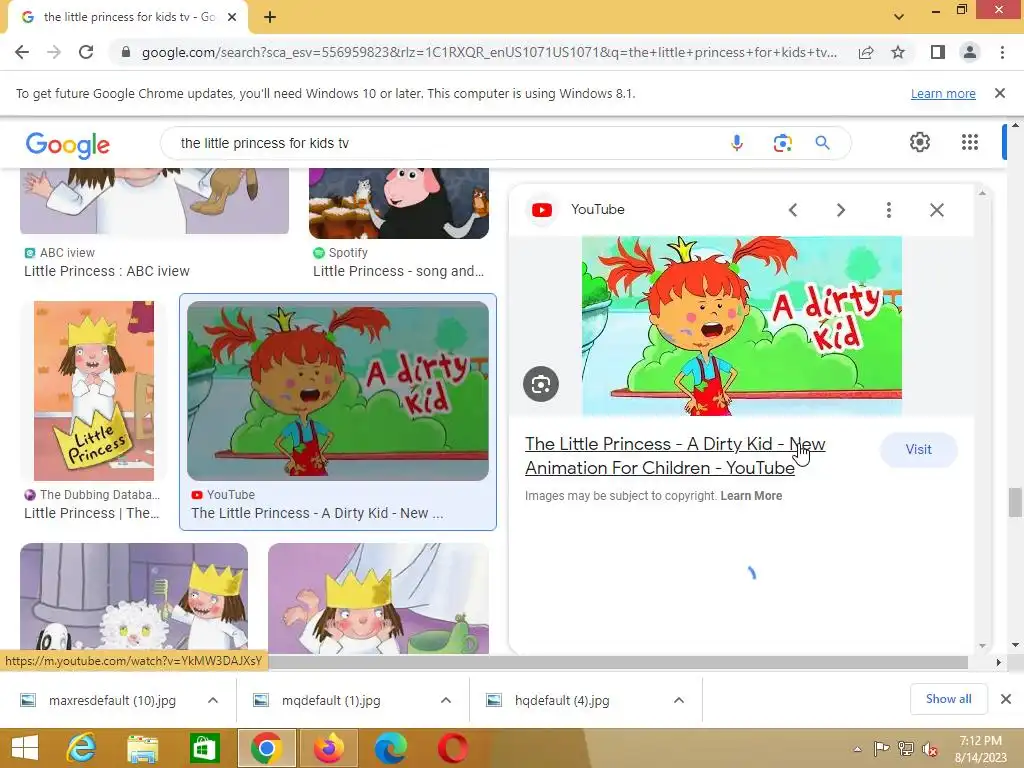The height and width of the screenshot is (768, 1024).
Task: Click into the Google search box
Action: tap(444, 143)
